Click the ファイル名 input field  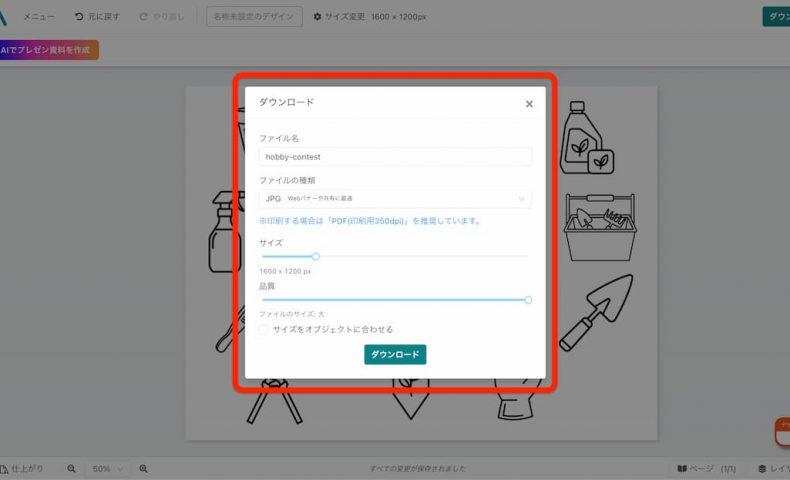click(395, 157)
